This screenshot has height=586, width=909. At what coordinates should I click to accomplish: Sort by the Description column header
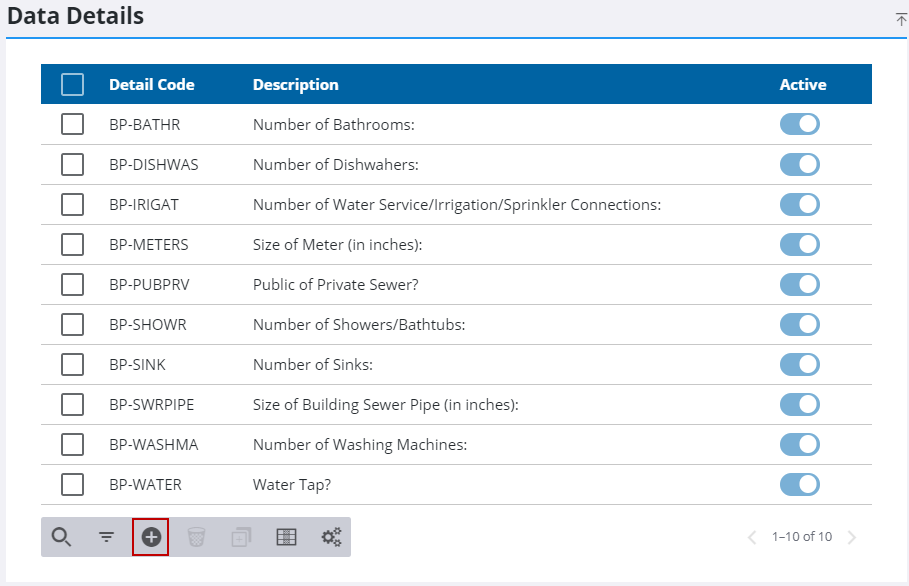[x=295, y=85]
